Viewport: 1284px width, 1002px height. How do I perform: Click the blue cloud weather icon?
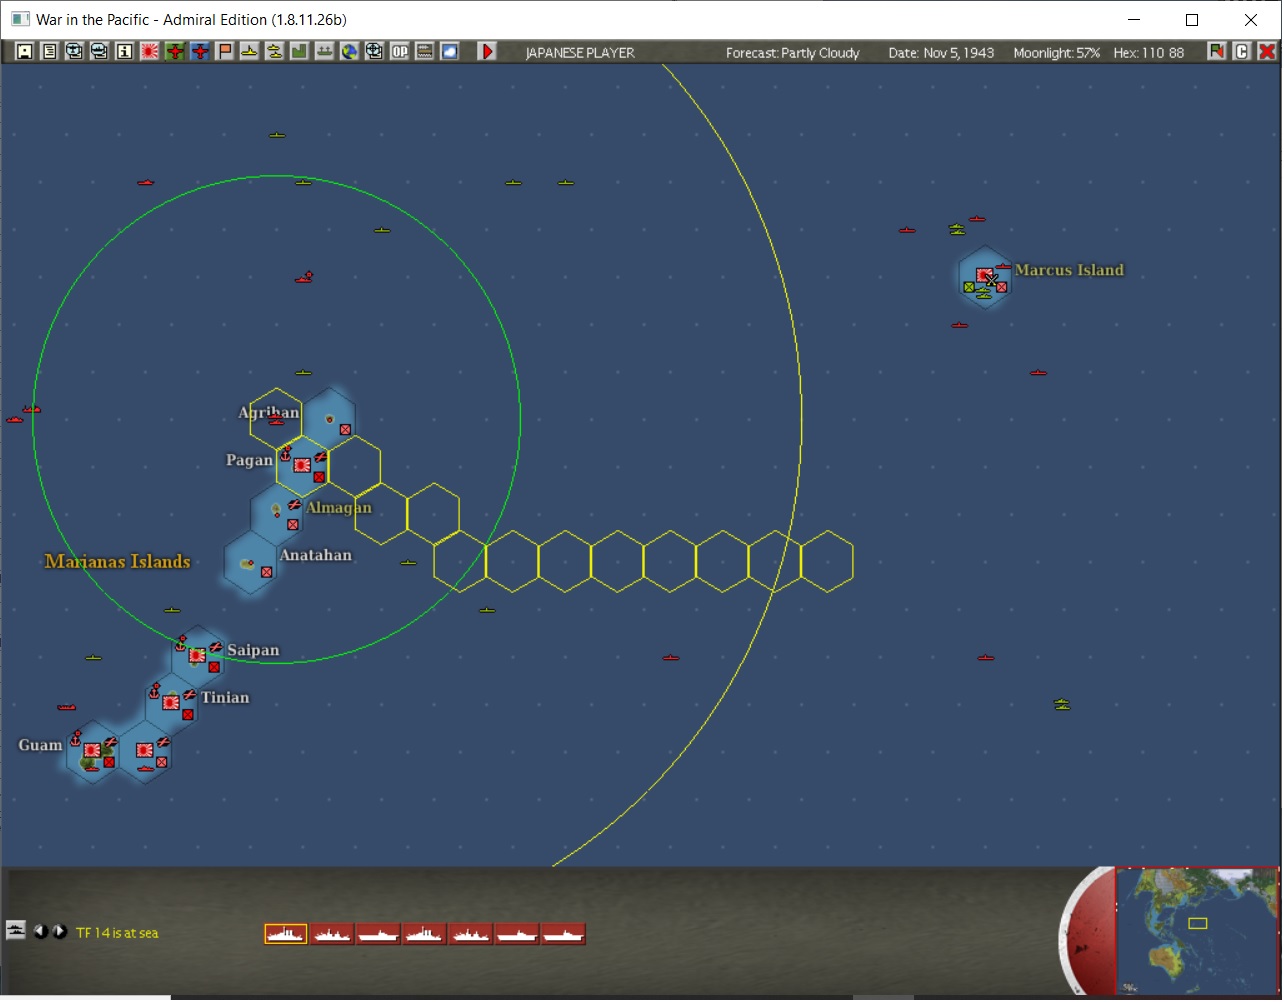coord(450,52)
